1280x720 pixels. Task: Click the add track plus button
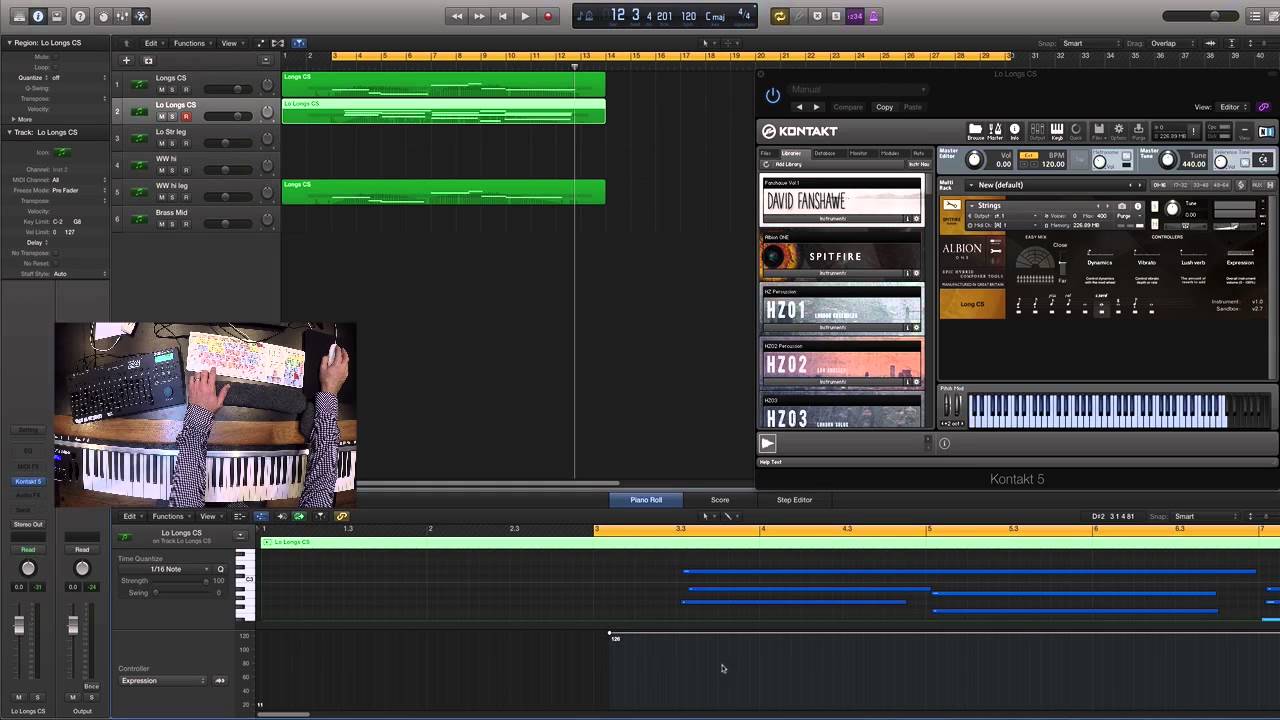126,60
